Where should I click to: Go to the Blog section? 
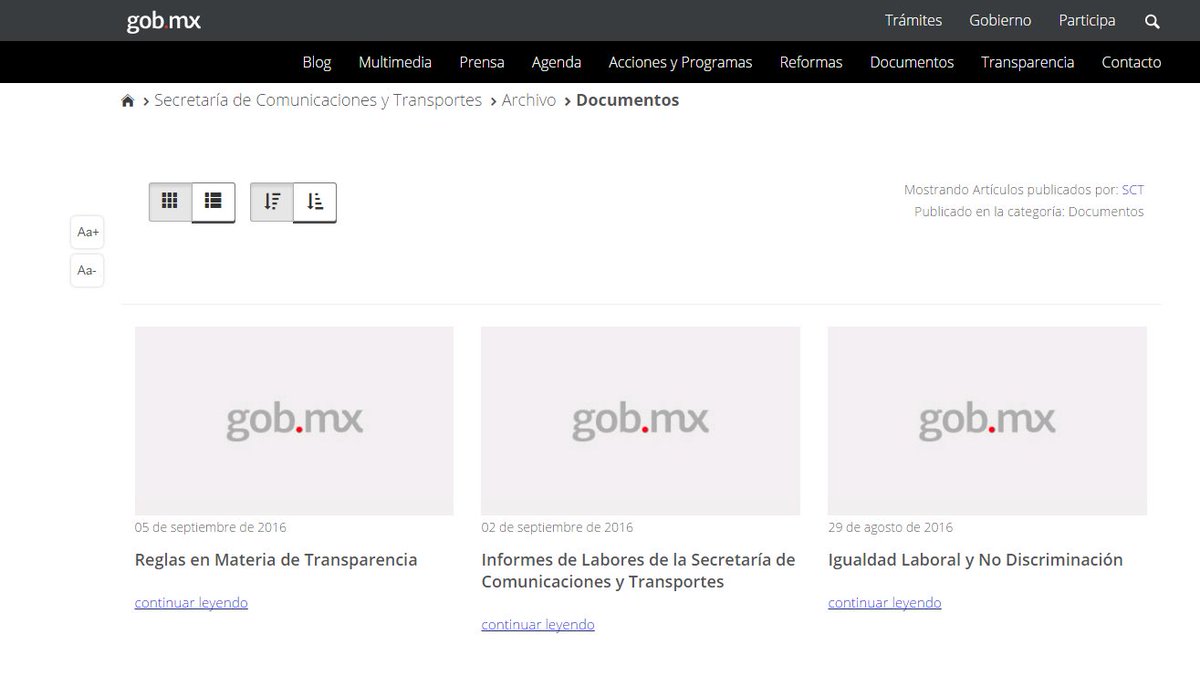[x=317, y=62]
